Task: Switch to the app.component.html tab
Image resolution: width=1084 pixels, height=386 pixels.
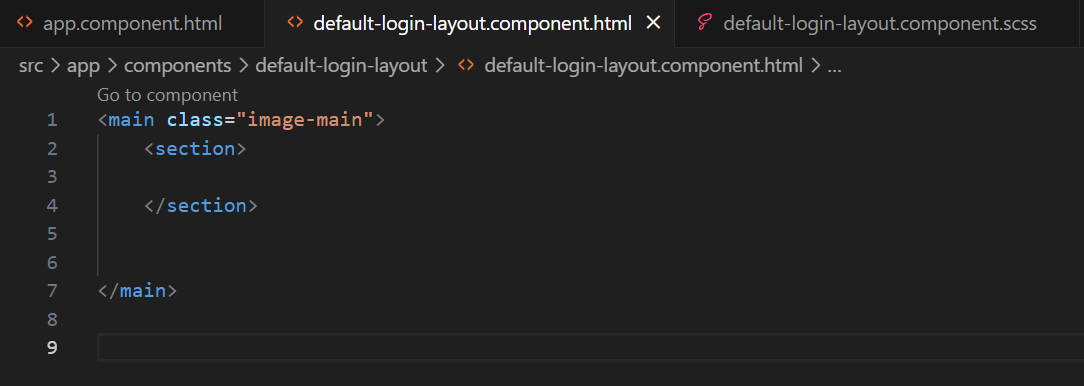Action: [133, 24]
